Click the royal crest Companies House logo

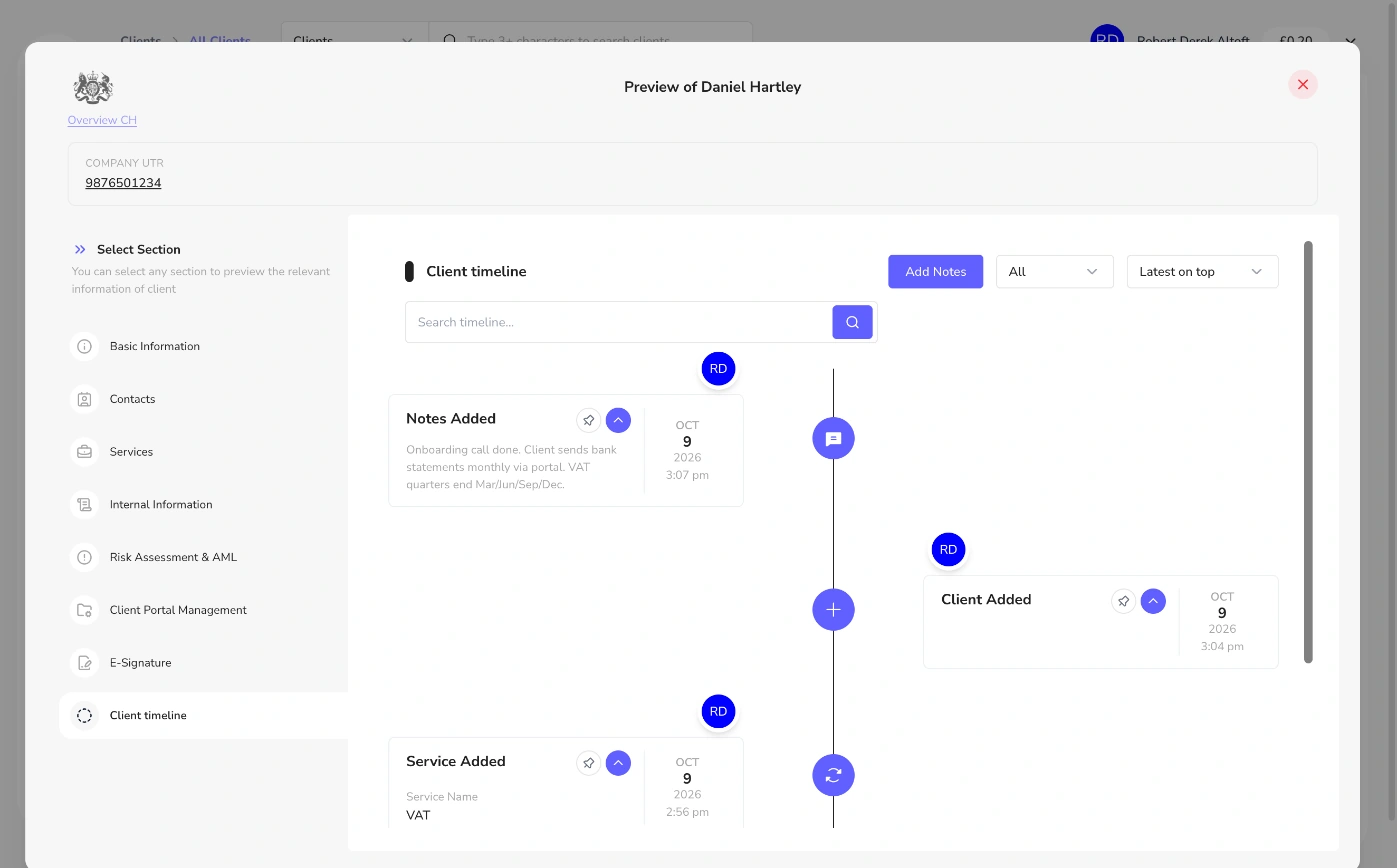(x=93, y=88)
